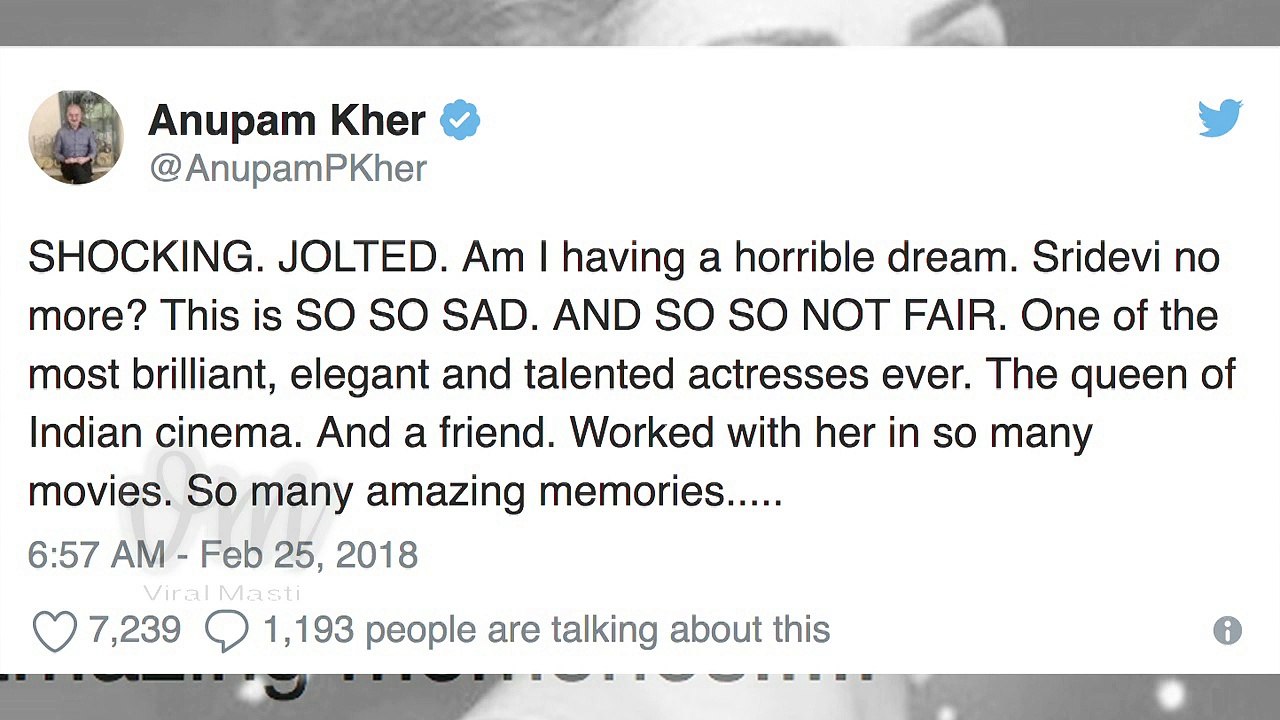Click the 7,239 likes count
The image size is (1280, 720).
tap(134, 630)
